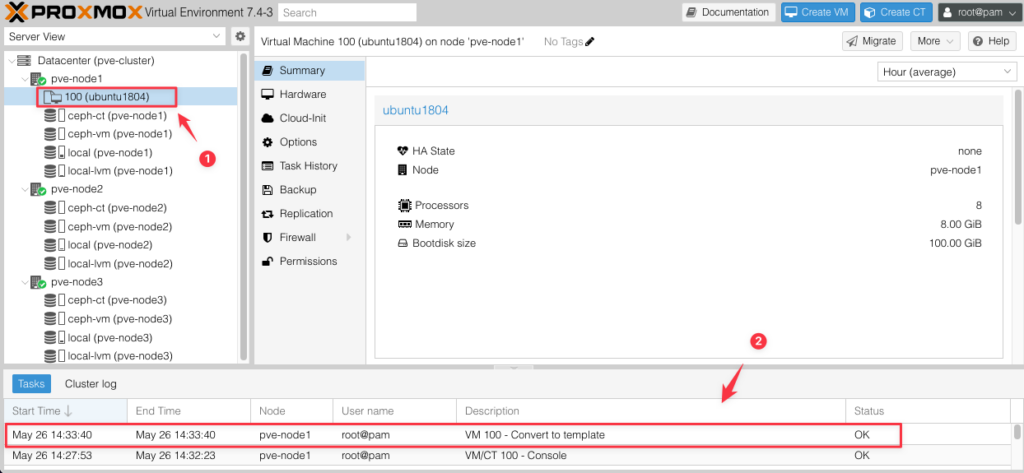
Task: Click the Create VM button
Action: coord(818,12)
